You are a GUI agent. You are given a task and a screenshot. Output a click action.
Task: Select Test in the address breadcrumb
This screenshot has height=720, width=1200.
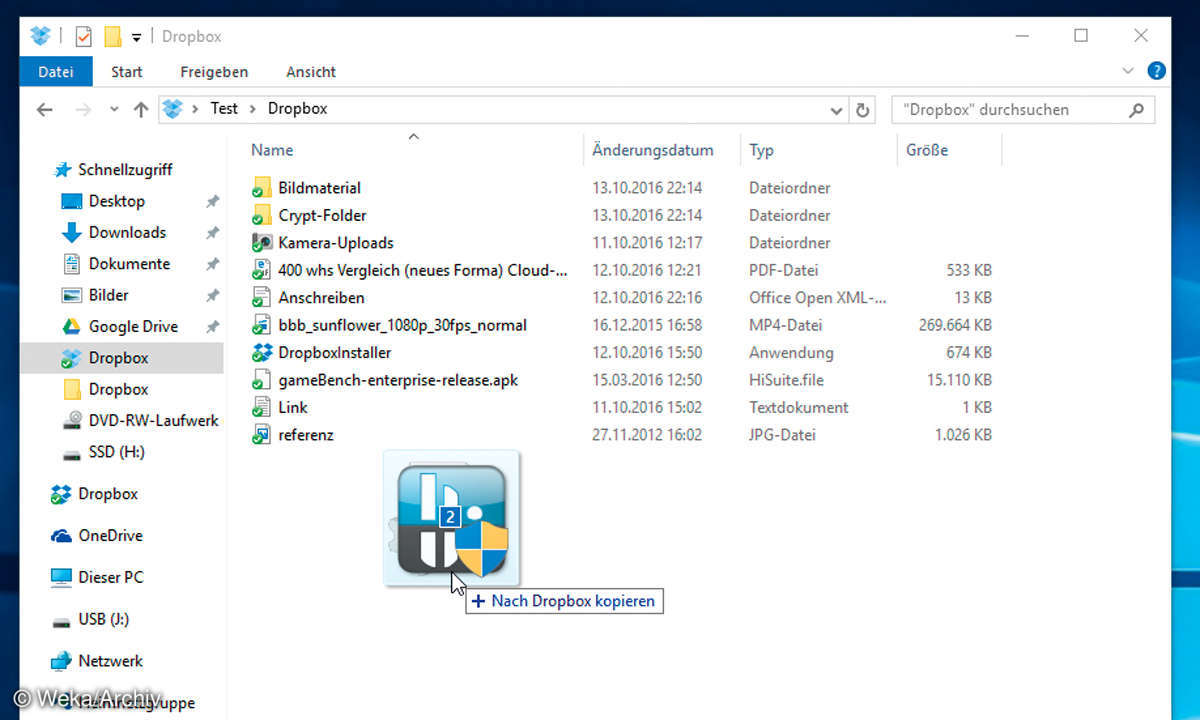click(x=224, y=108)
